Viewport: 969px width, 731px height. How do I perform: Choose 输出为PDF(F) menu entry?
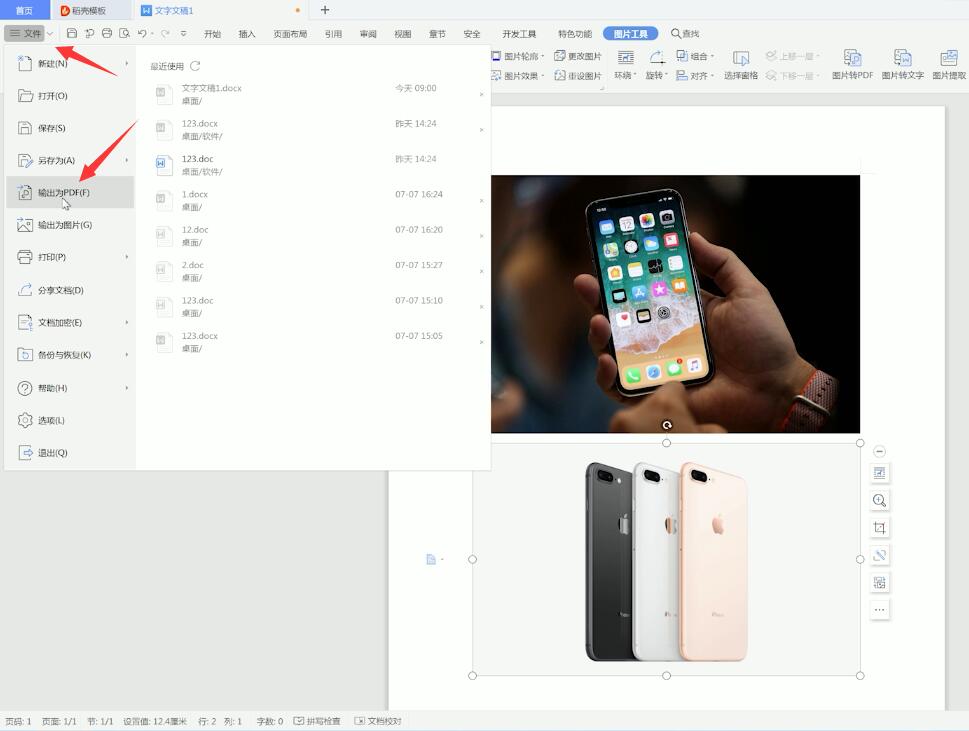(69, 192)
